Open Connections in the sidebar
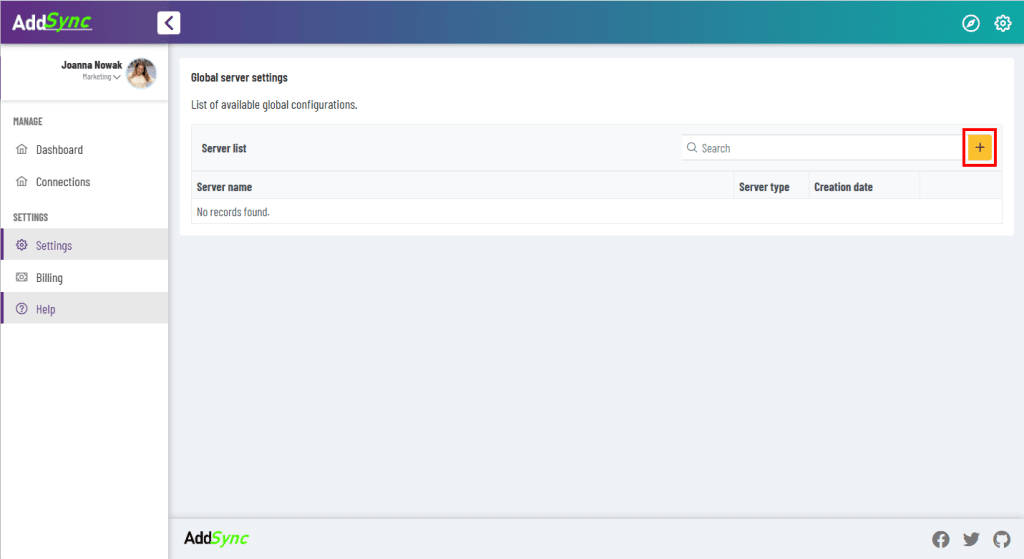Image resolution: width=1024 pixels, height=559 pixels. 63,182
